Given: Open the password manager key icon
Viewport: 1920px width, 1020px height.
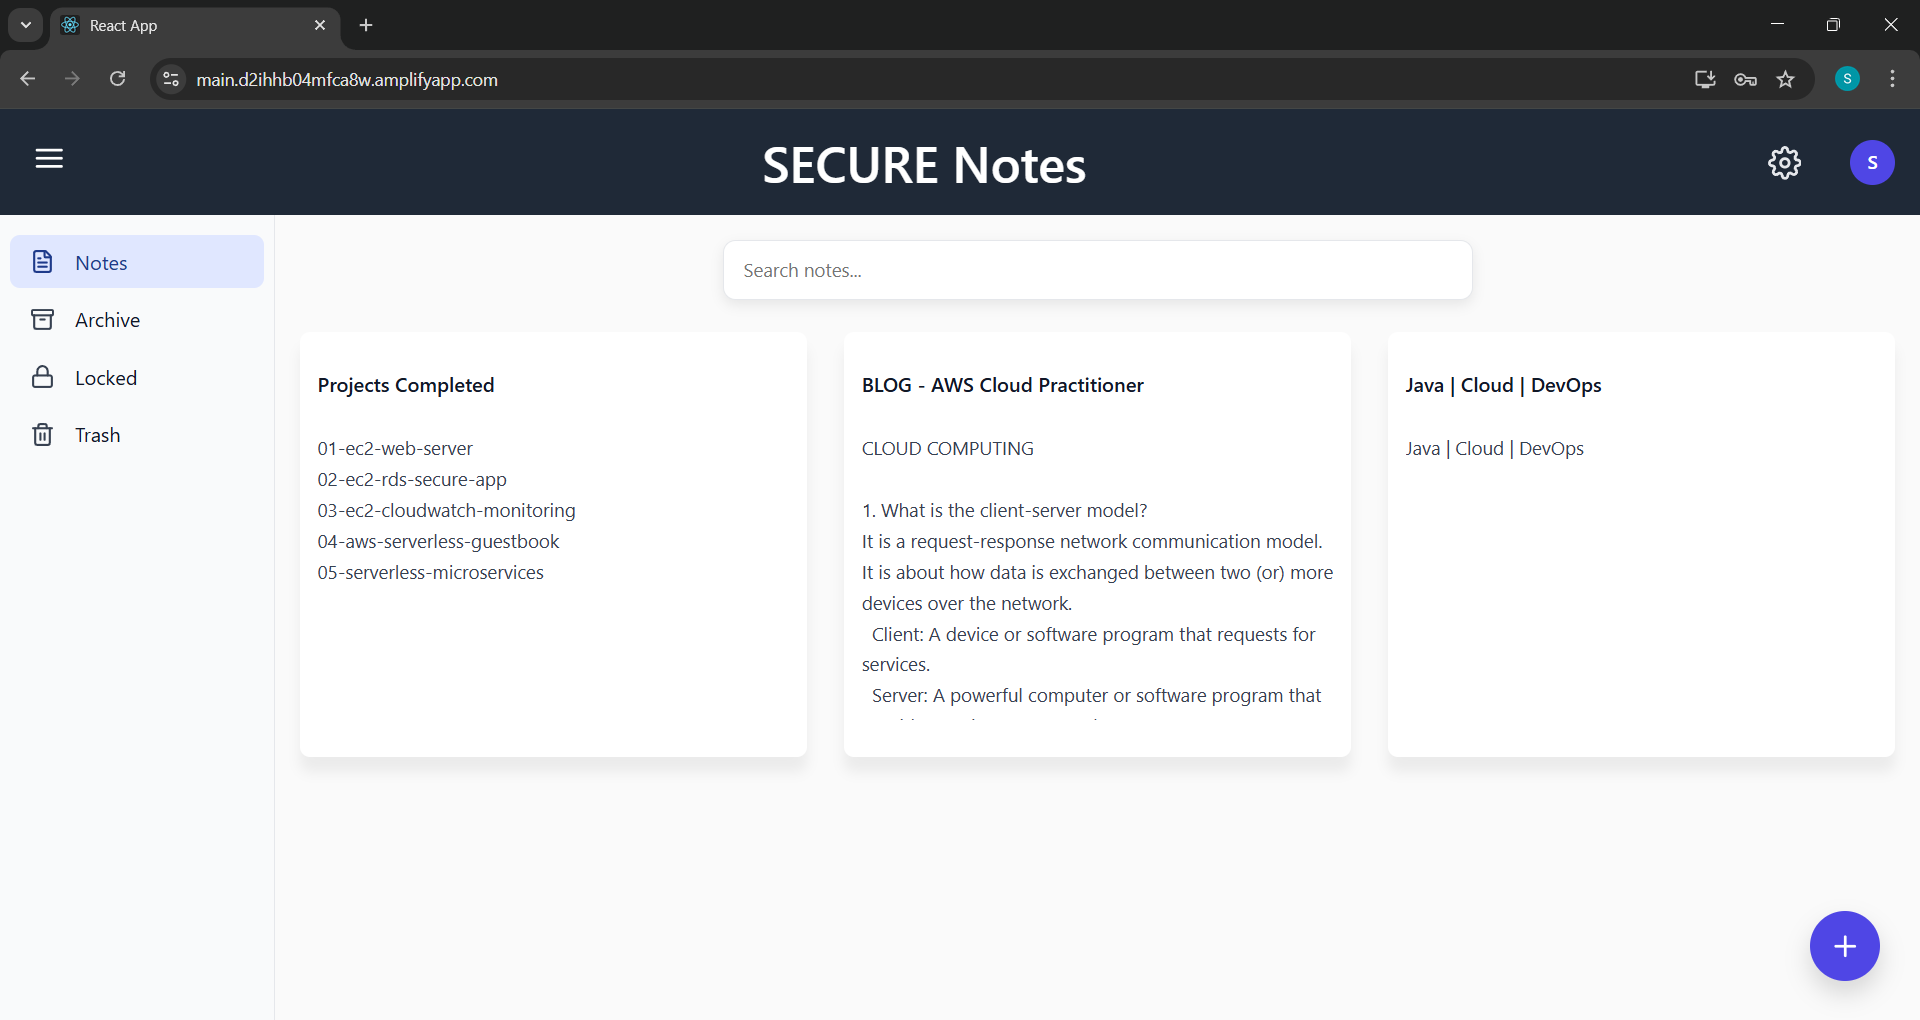Looking at the screenshot, I should (1745, 79).
